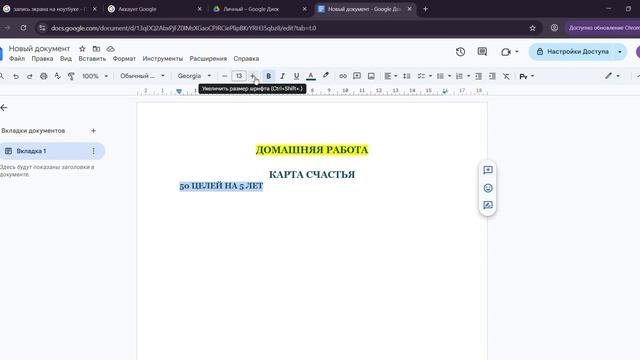Reload the page
Screen dimensions: 640x360
23,28
